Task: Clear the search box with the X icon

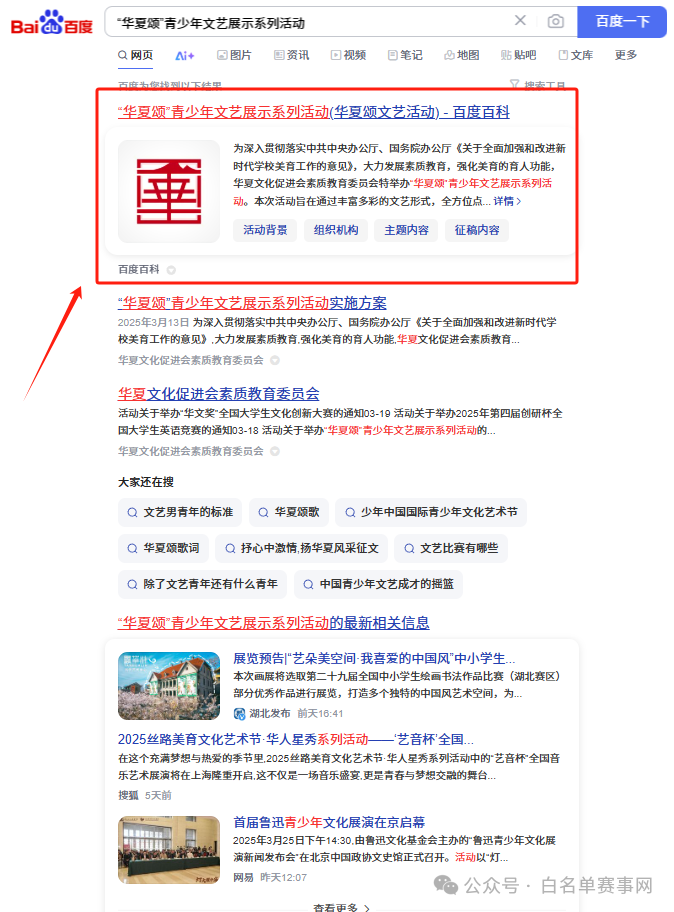Action: click(x=520, y=21)
